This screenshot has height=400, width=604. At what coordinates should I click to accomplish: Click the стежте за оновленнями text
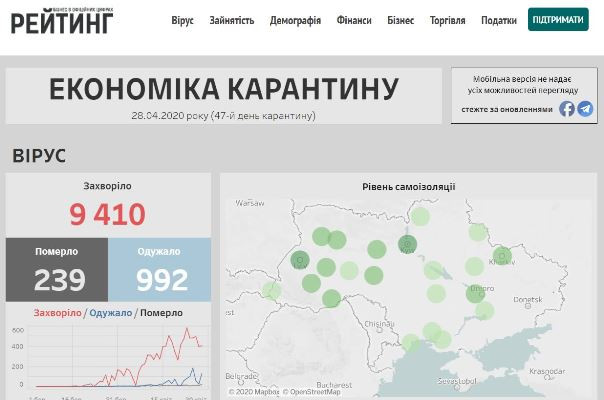tap(507, 109)
